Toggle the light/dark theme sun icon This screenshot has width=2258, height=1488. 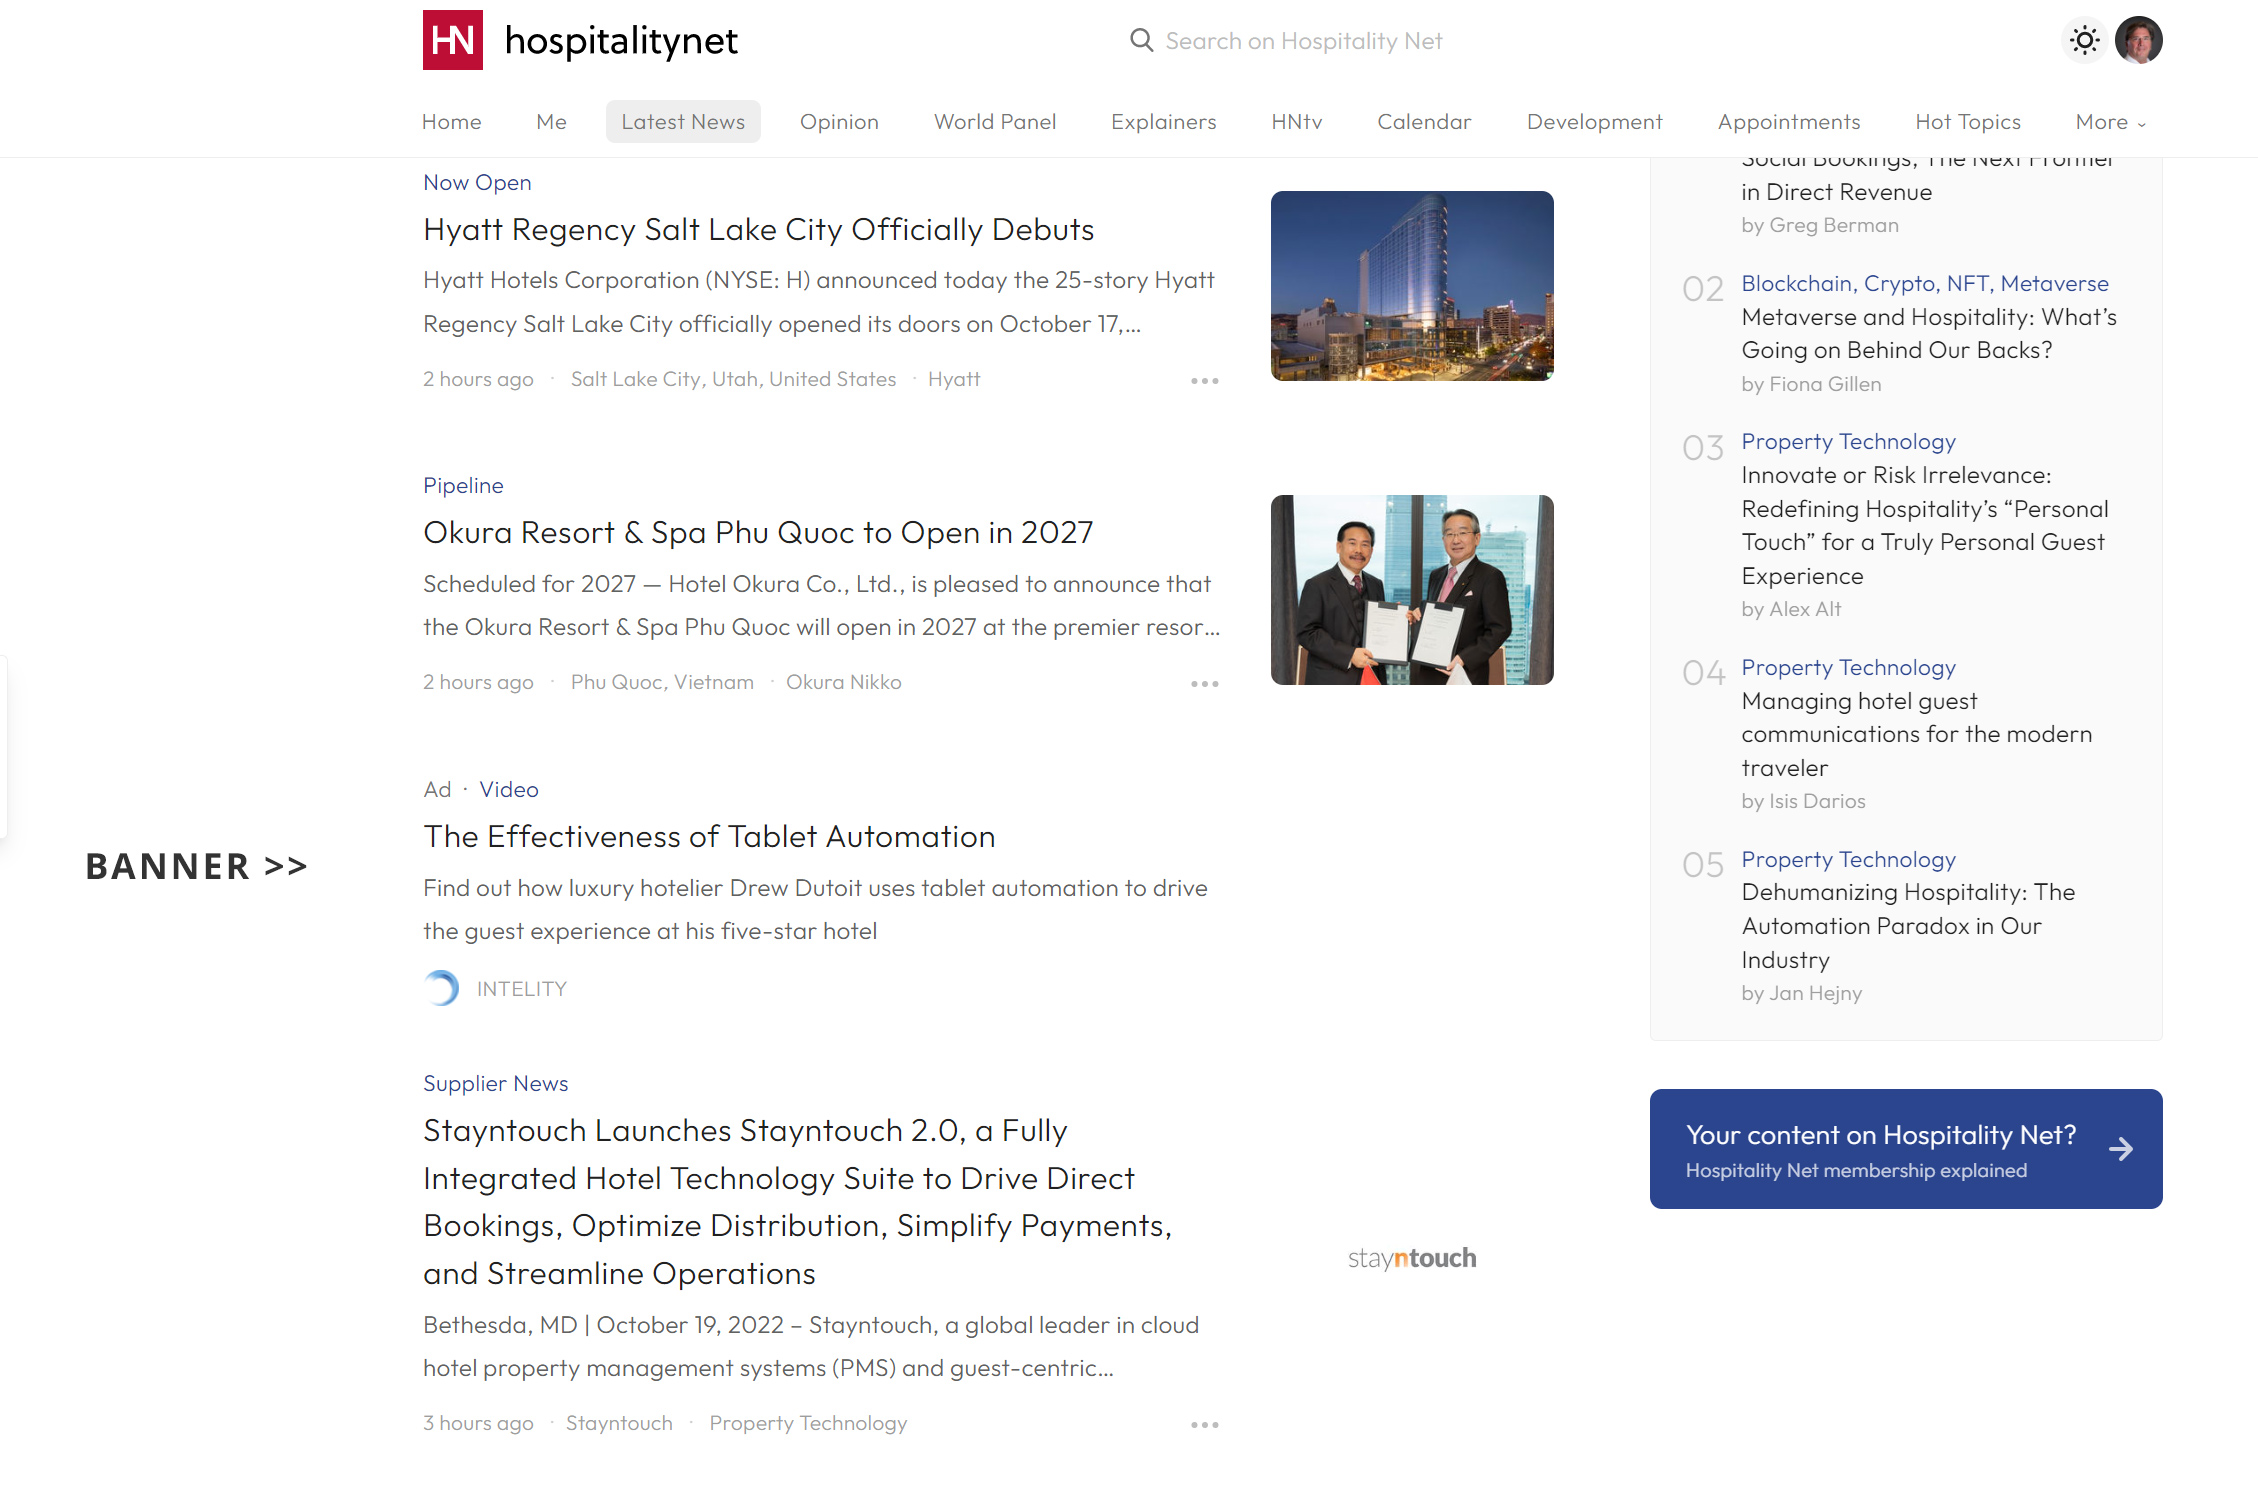click(x=2084, y=40)
